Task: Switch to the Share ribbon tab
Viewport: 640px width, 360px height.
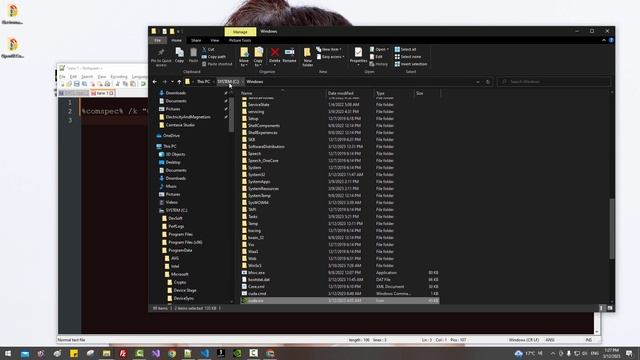Action: (x=196, y=40)
